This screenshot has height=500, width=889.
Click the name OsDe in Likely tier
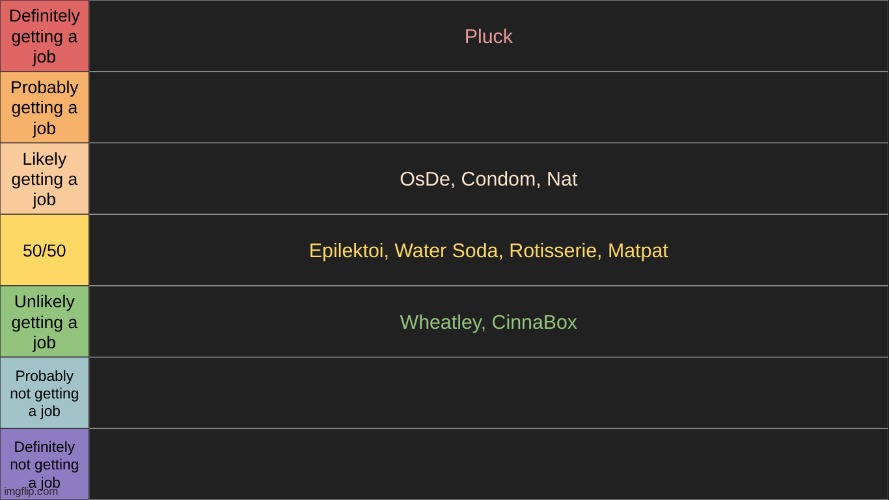[425, 179]
